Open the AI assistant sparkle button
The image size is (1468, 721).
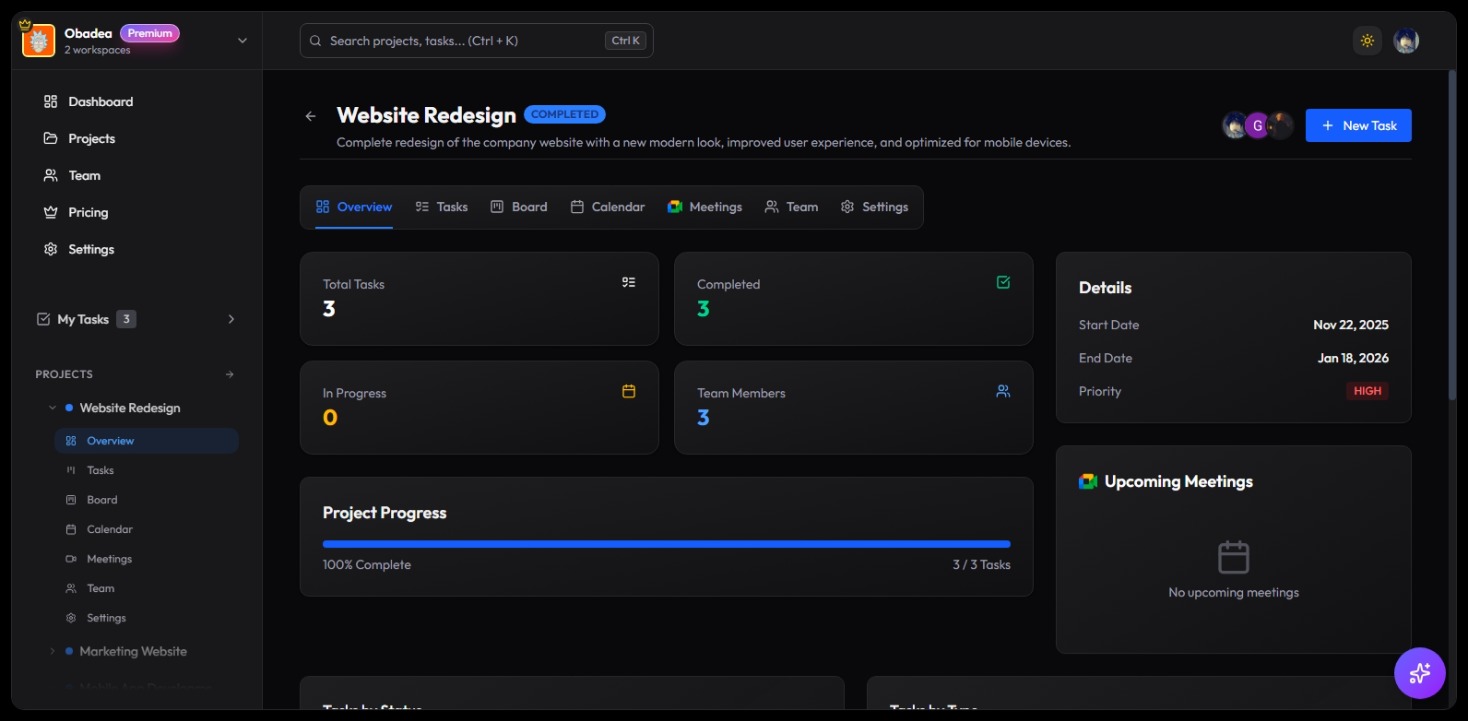pyautogui.click(x=1419, y=673)
